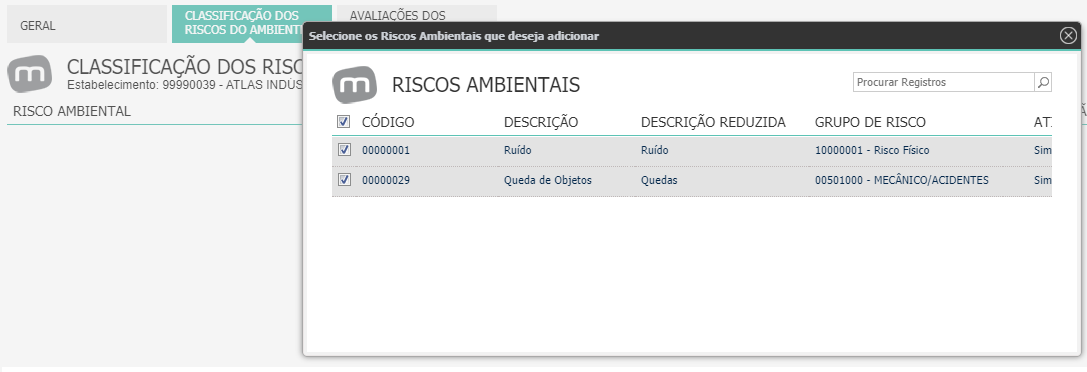1087x372 pixels.
Task: Select code 00000001 cell
Action: [386, 150]
